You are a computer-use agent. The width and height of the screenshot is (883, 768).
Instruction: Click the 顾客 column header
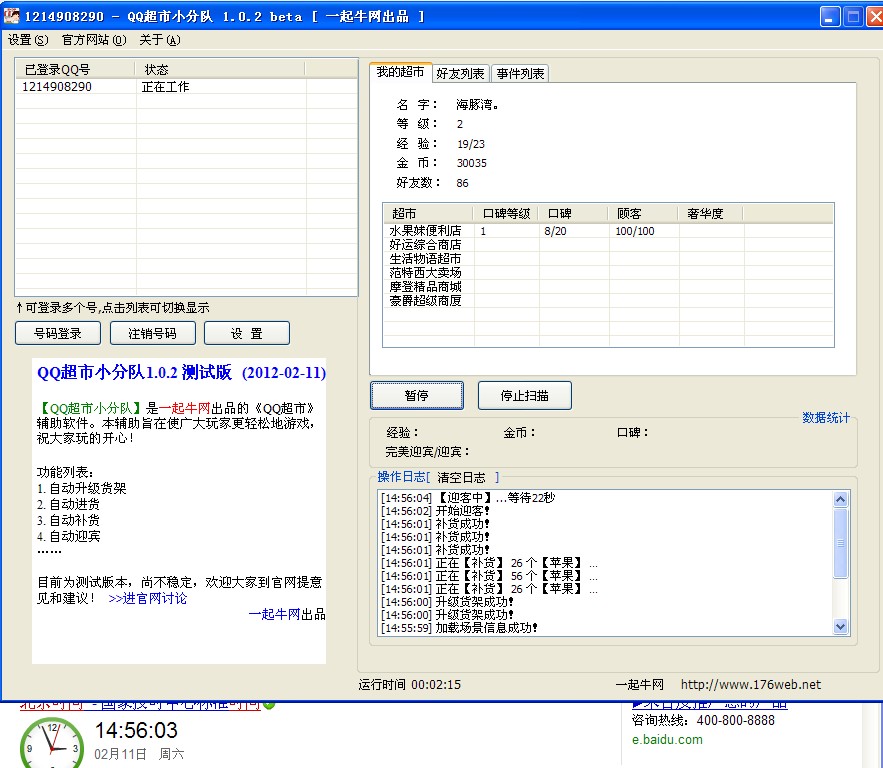pyautogui.click(x=643, y=214)
